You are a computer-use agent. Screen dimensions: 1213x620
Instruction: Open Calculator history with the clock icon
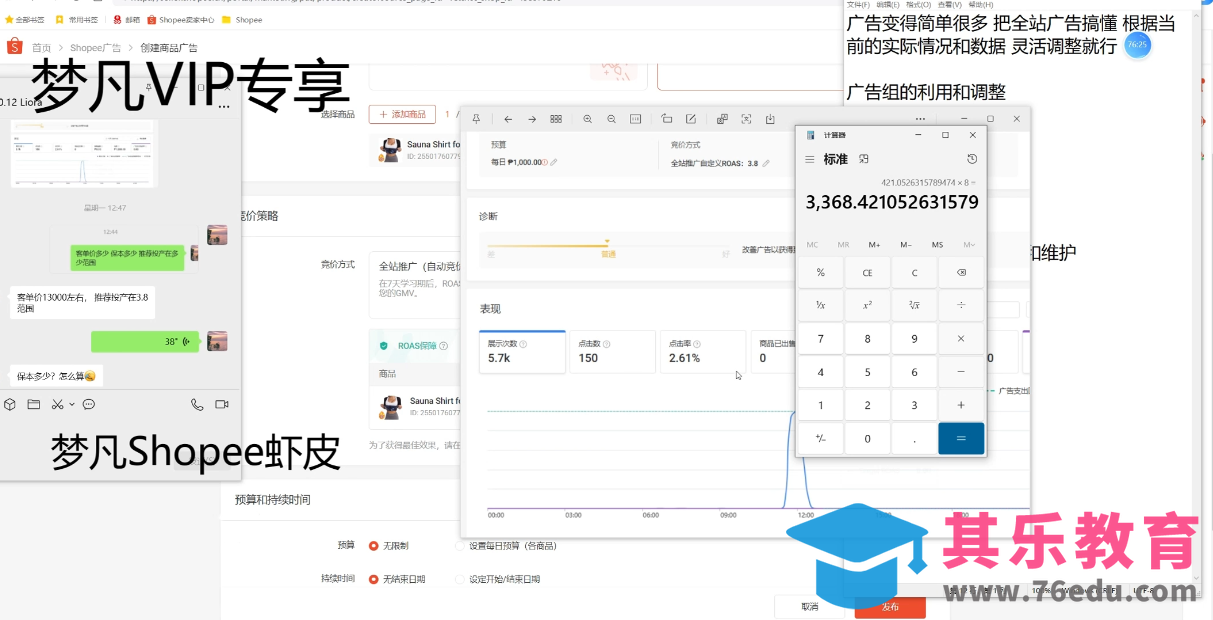(x=971, y=158)
